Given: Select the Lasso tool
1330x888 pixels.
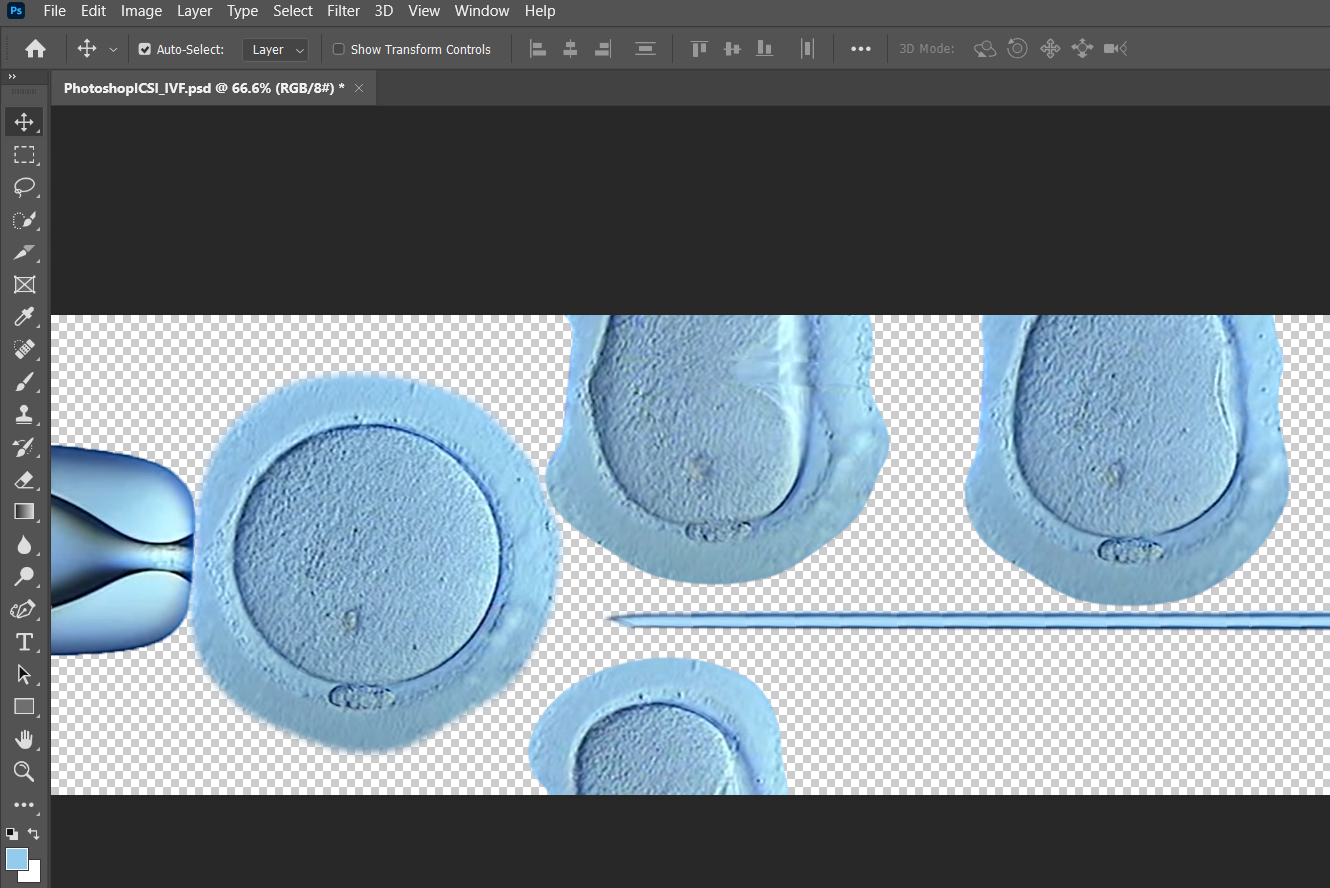Looking at the screenshot, I should (x=24, y=187).
